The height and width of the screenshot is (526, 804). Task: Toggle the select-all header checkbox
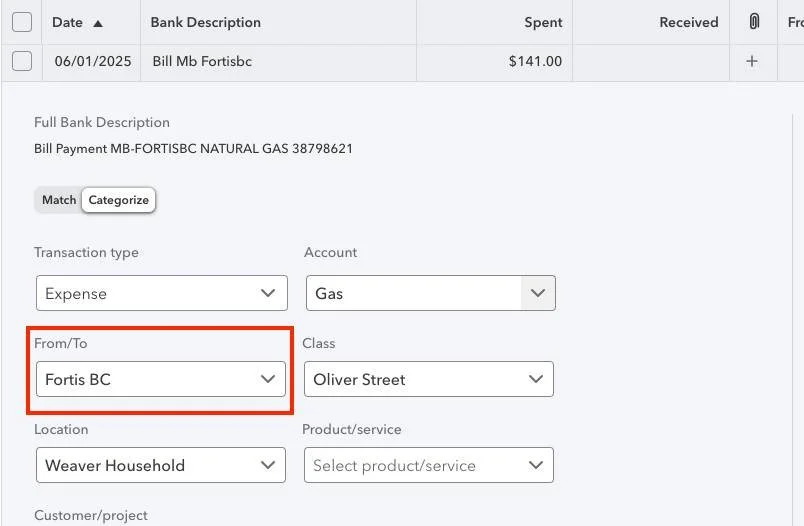pyautogui.click(x=22, y=22)
